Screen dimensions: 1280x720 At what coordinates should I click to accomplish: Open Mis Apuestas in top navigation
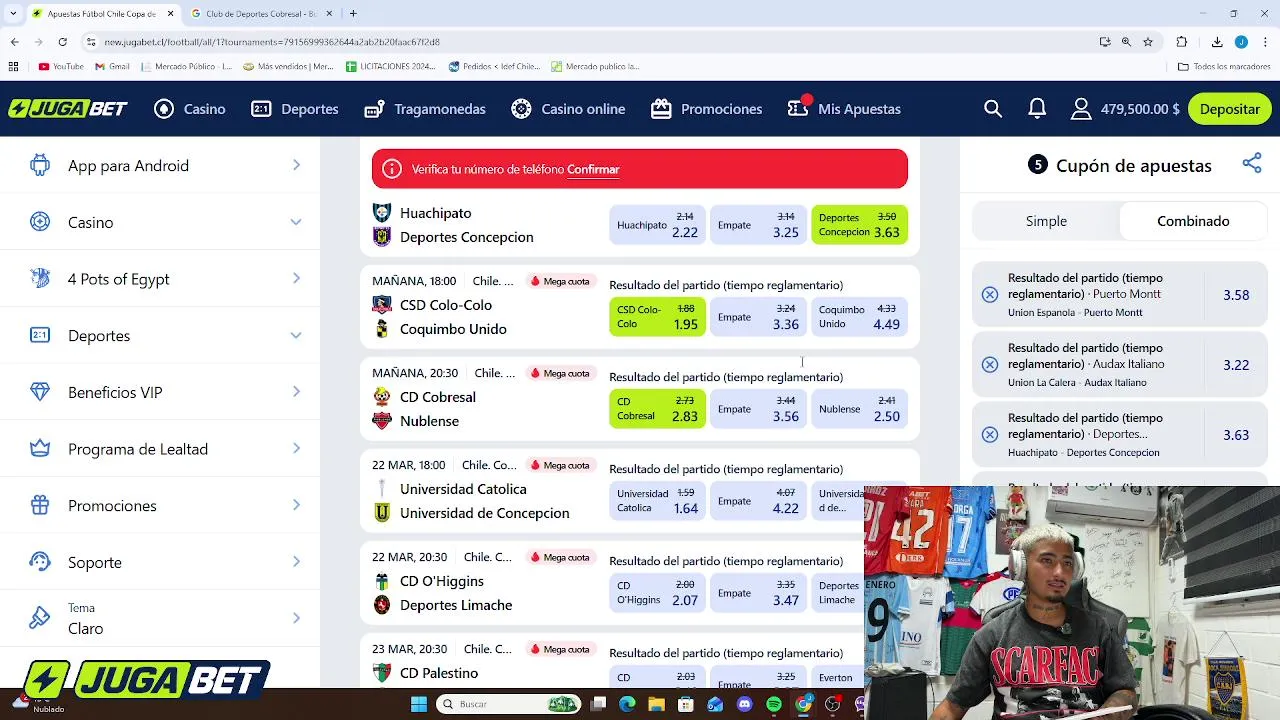tap(844, 109)
